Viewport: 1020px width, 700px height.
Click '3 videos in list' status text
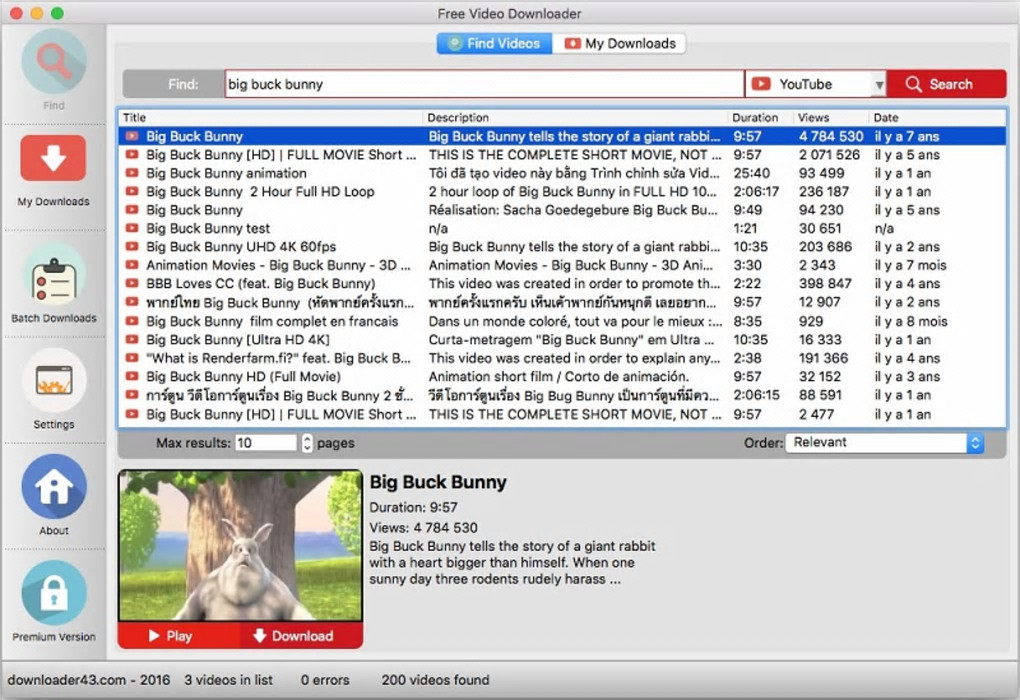[x=228, y=680]
